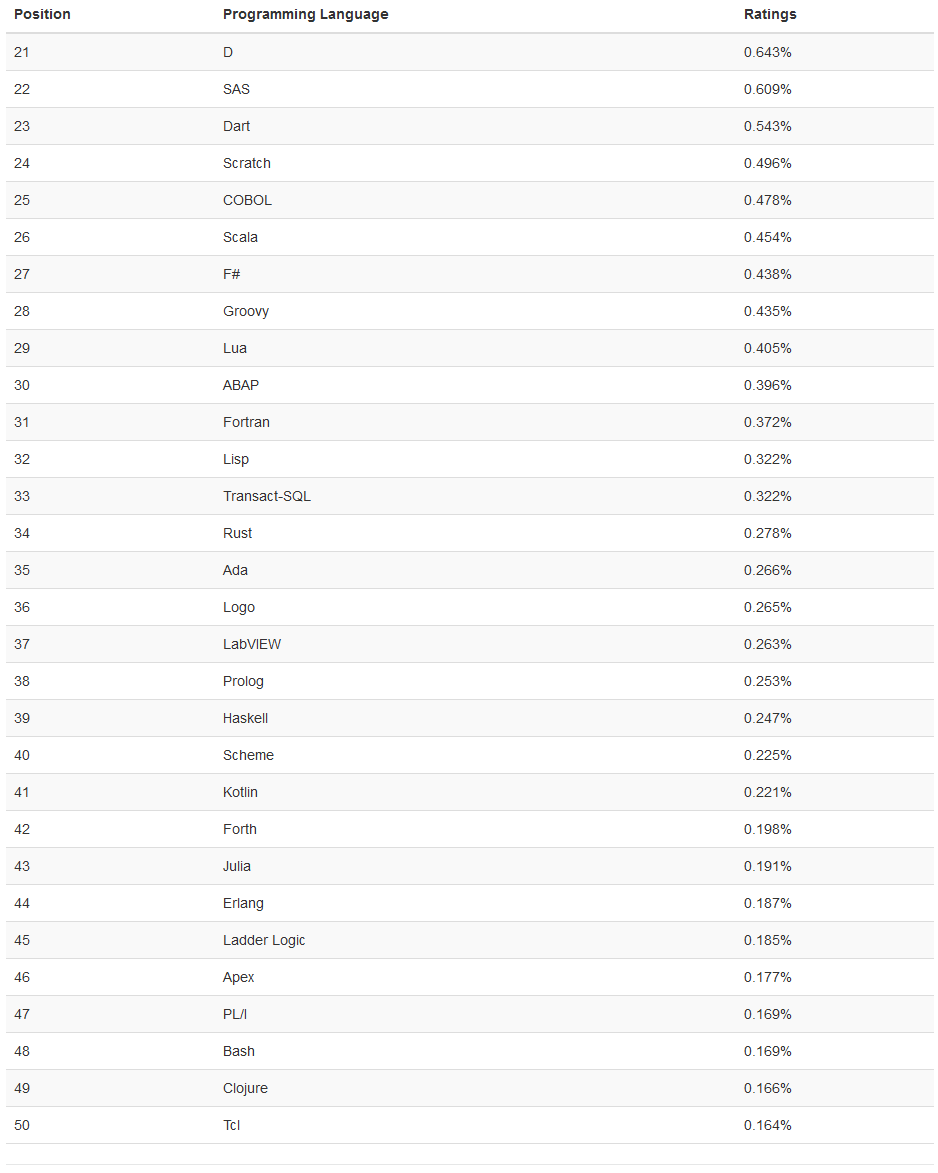Click the Ratings column header
Screen dimensions: 938x1173
coord(770,14)
